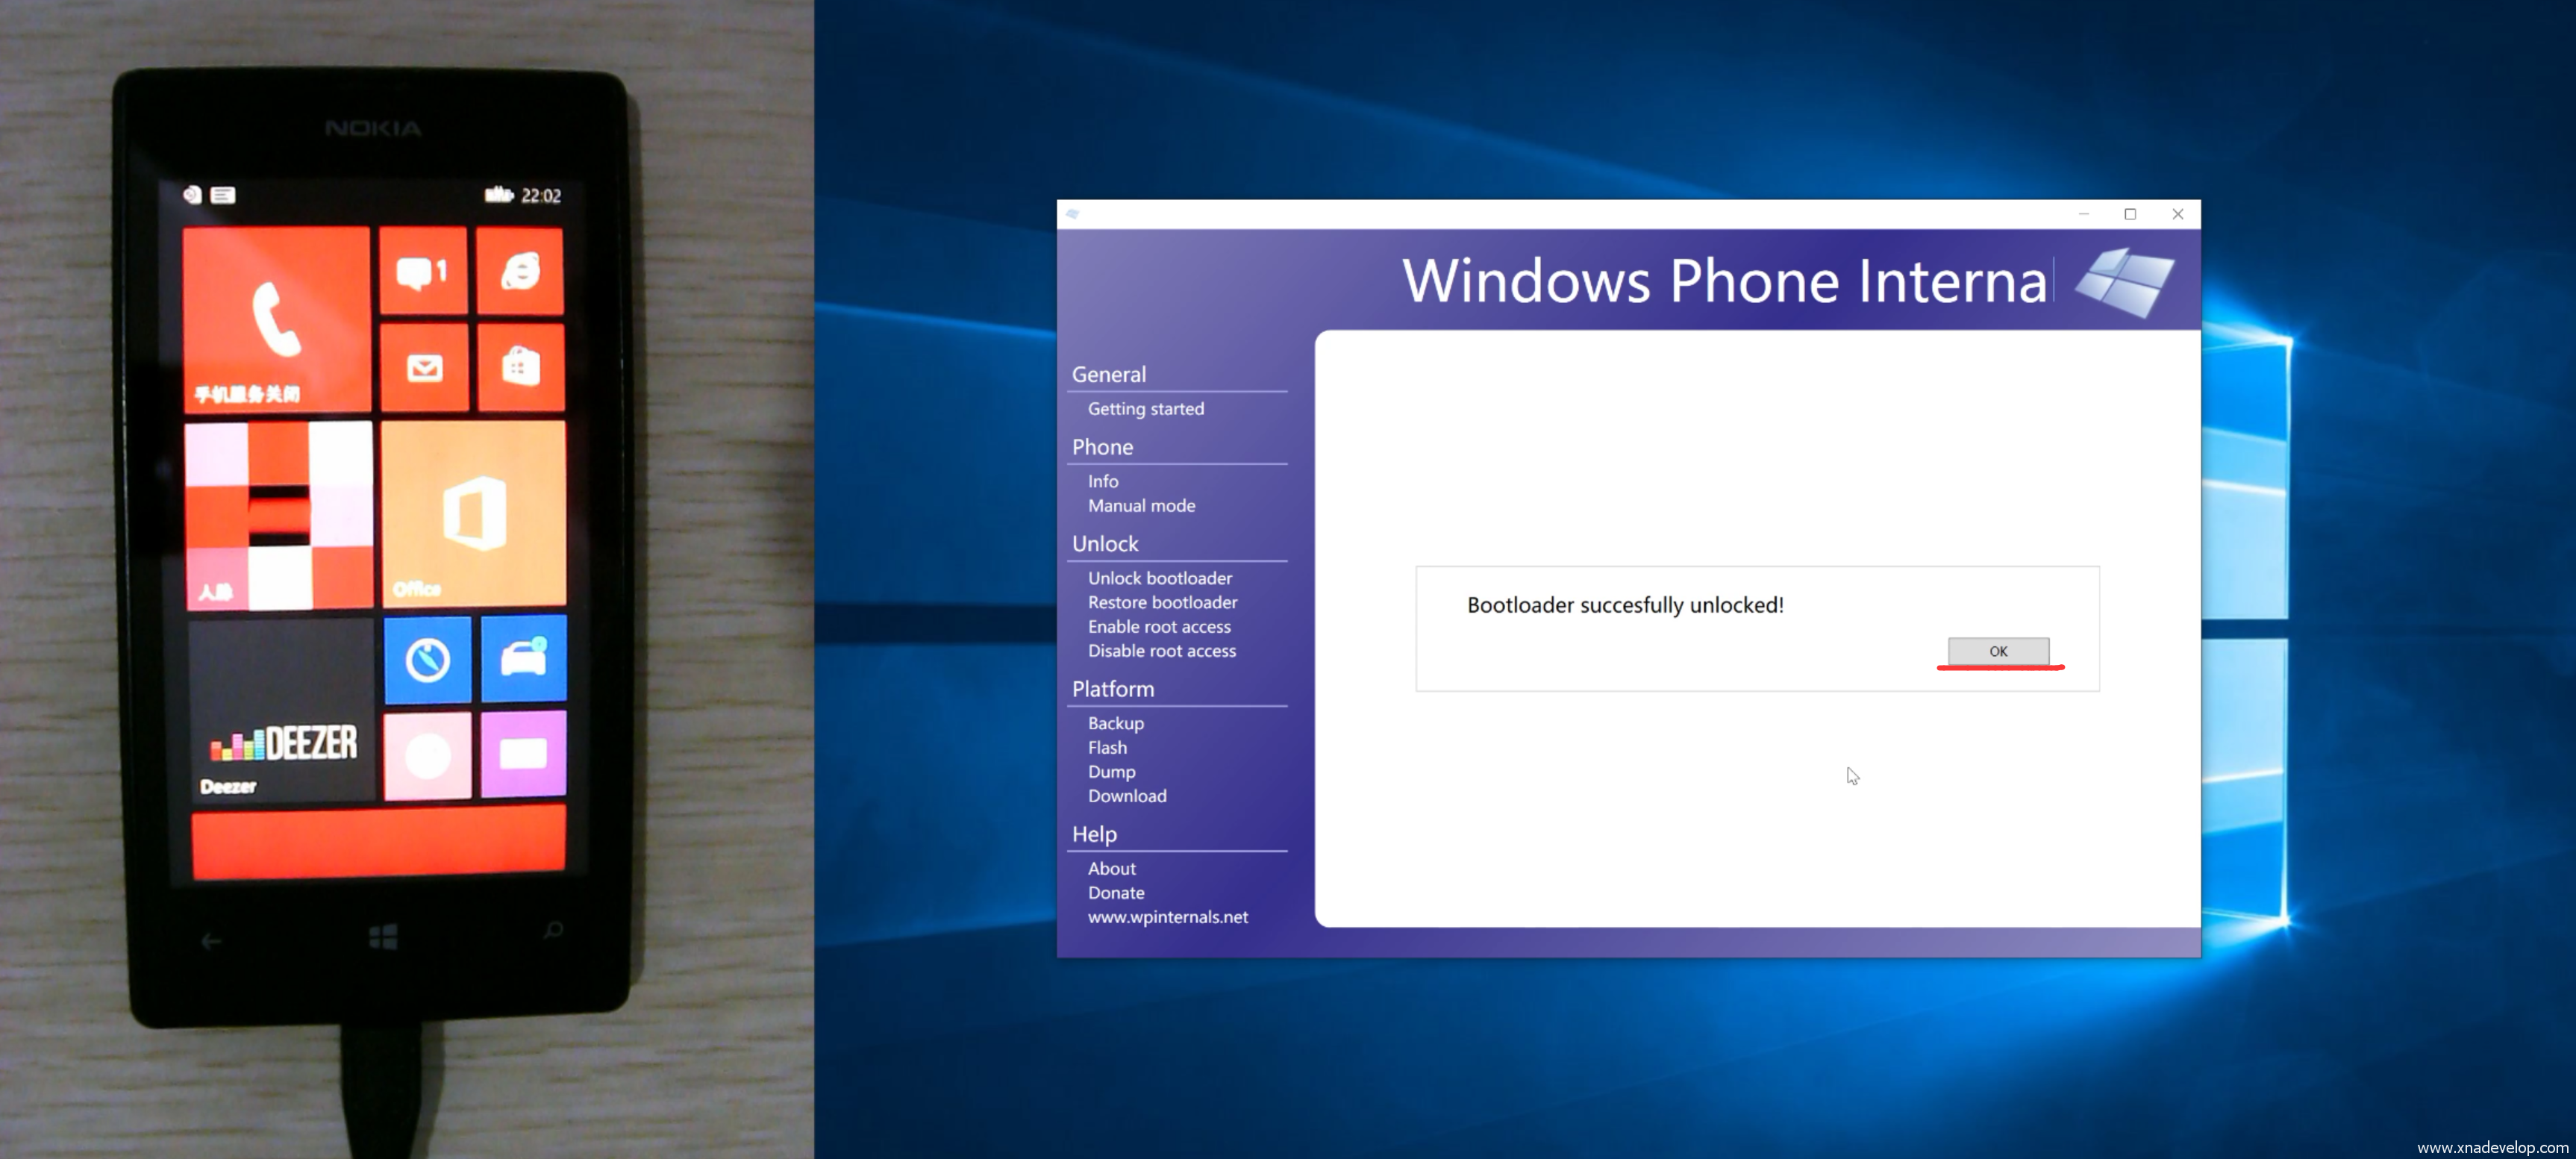Click Enable root access
The height and width of the screenshot is (1159, 2576).
[x=1158, y=626]
